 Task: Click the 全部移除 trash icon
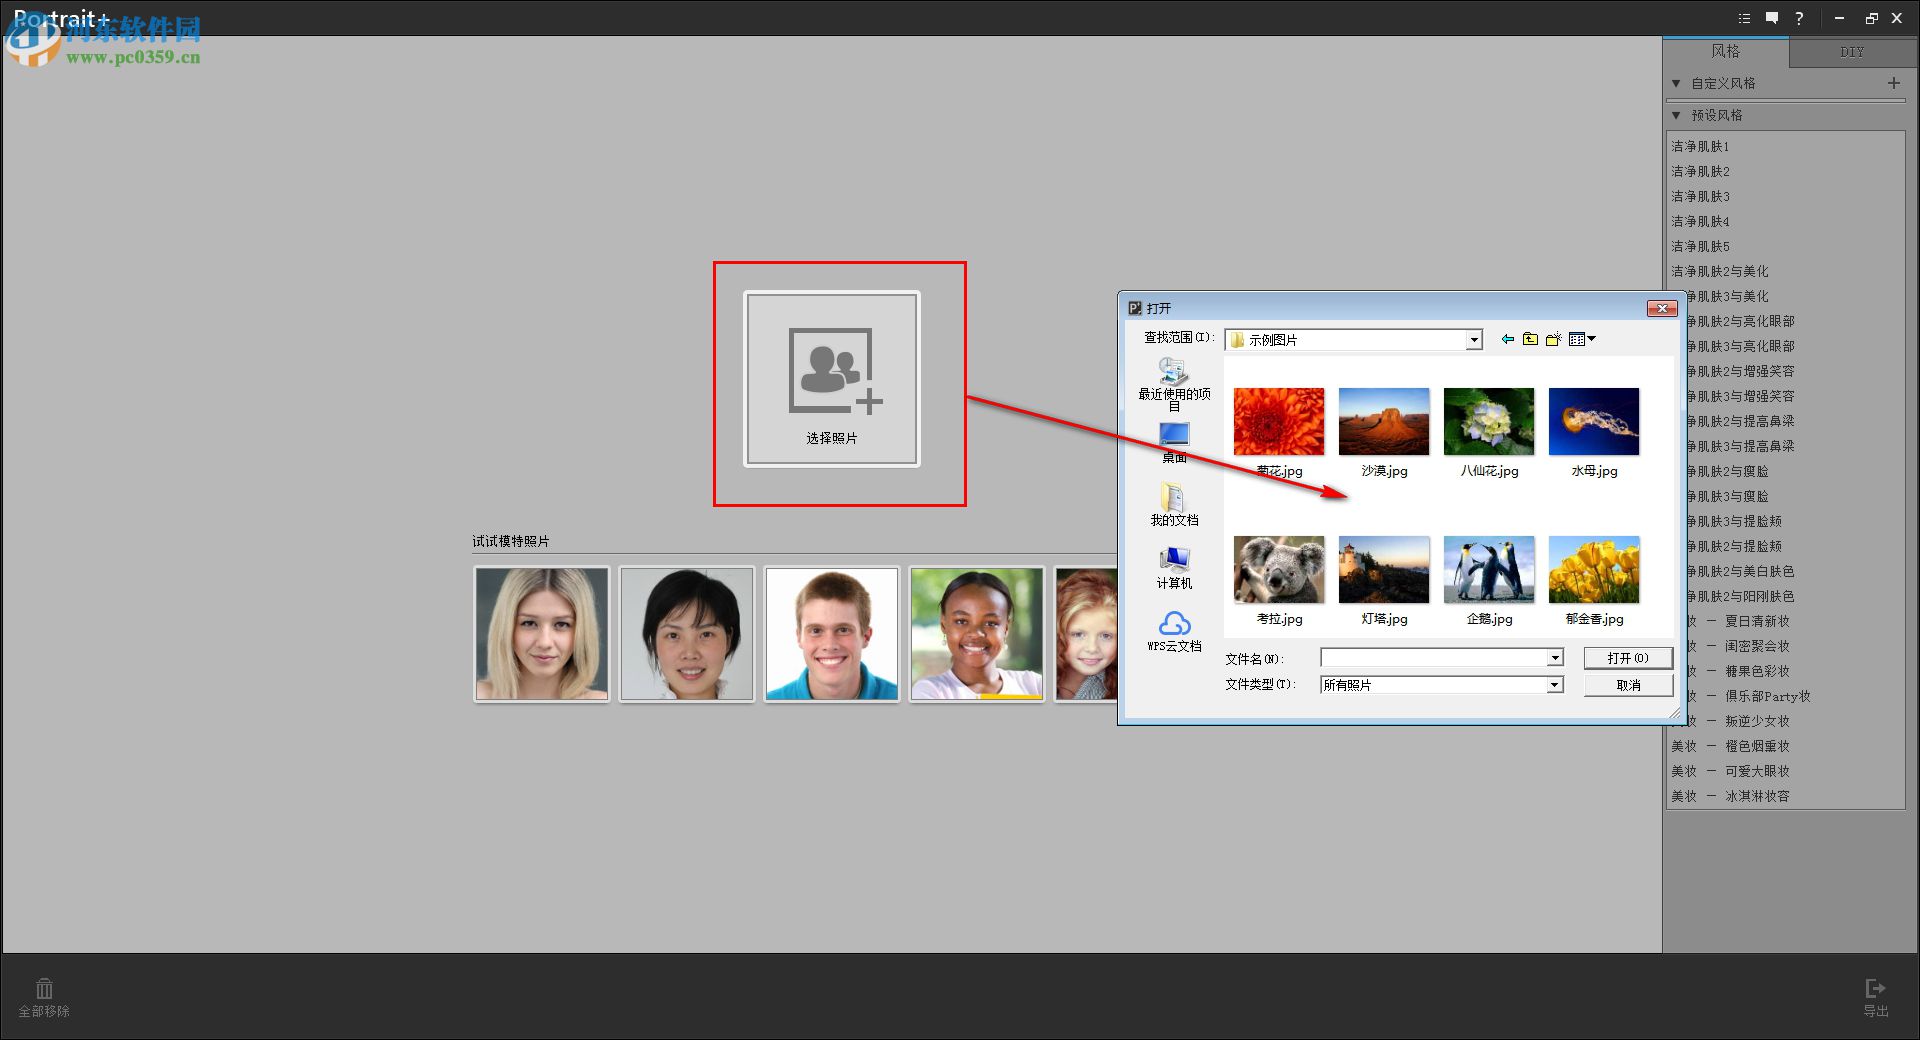pyautogui.click(x=44, y=989)
